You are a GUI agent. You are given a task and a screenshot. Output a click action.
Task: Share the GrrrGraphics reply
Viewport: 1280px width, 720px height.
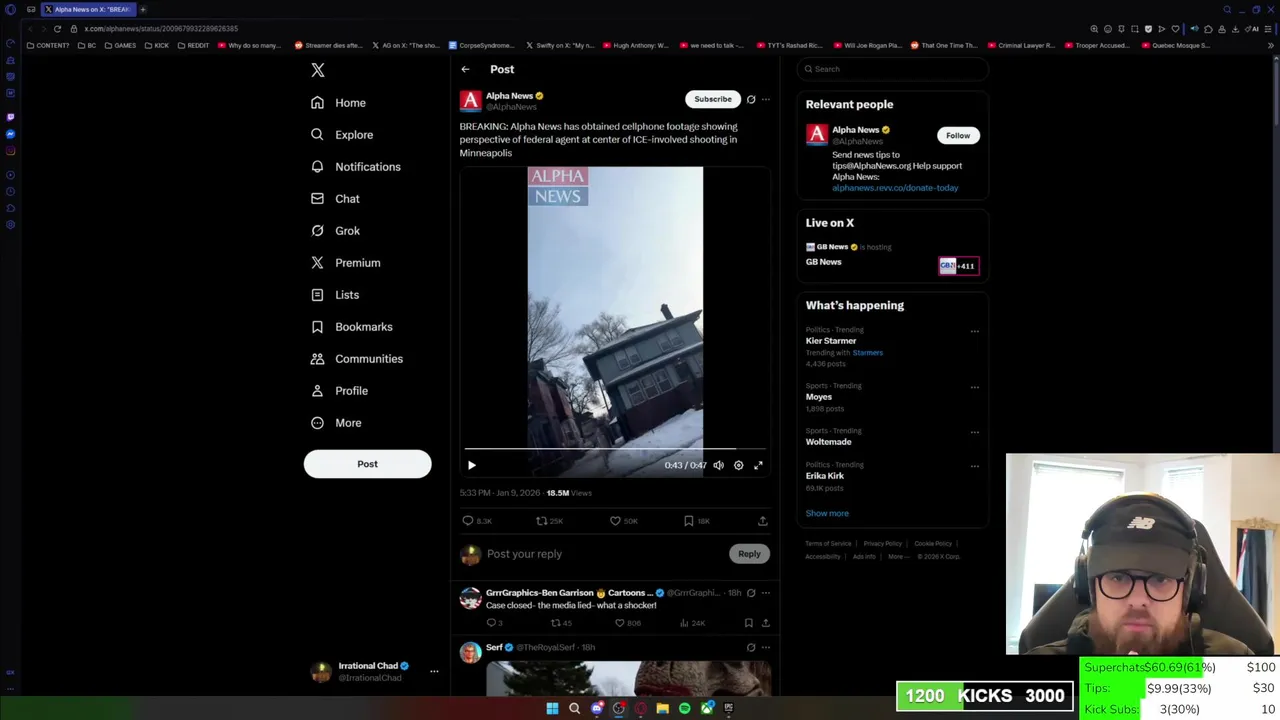[765, 623]
